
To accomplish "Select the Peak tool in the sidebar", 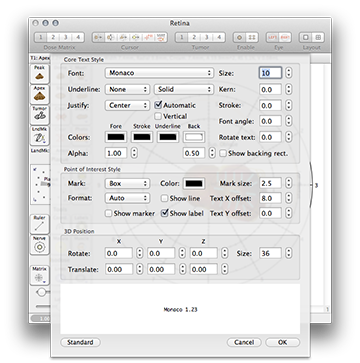I will (x=39, y=74).
